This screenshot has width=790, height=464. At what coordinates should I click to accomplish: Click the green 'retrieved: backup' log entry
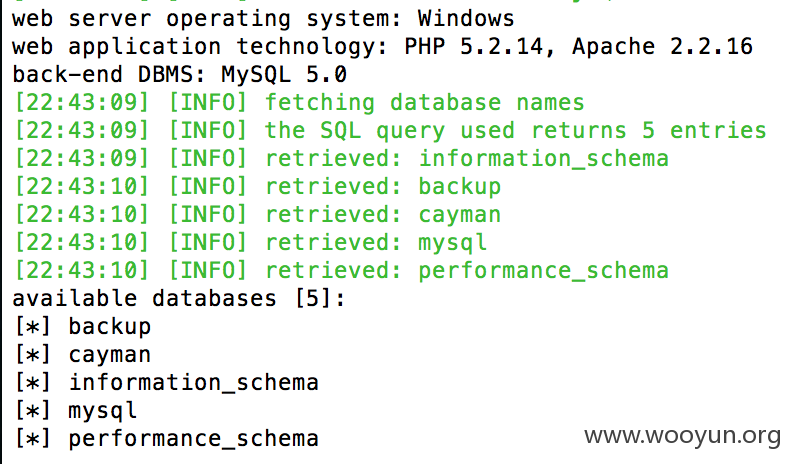[257, 187]
